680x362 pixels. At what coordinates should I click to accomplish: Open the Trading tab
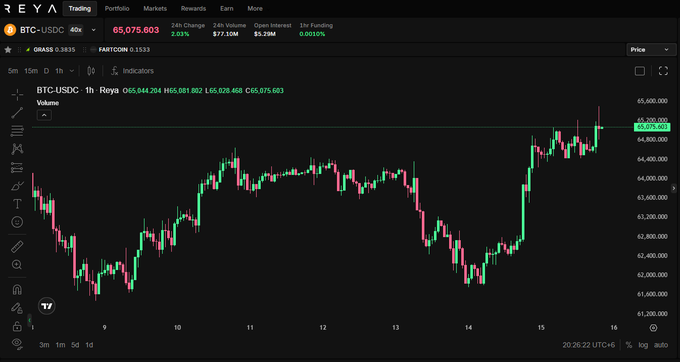[80, 8]
